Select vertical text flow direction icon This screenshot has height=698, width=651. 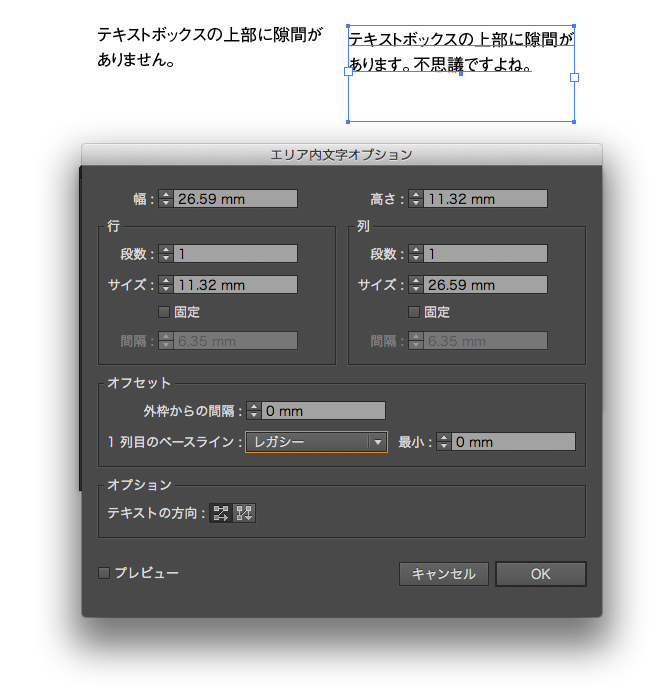tap(244, 513)
